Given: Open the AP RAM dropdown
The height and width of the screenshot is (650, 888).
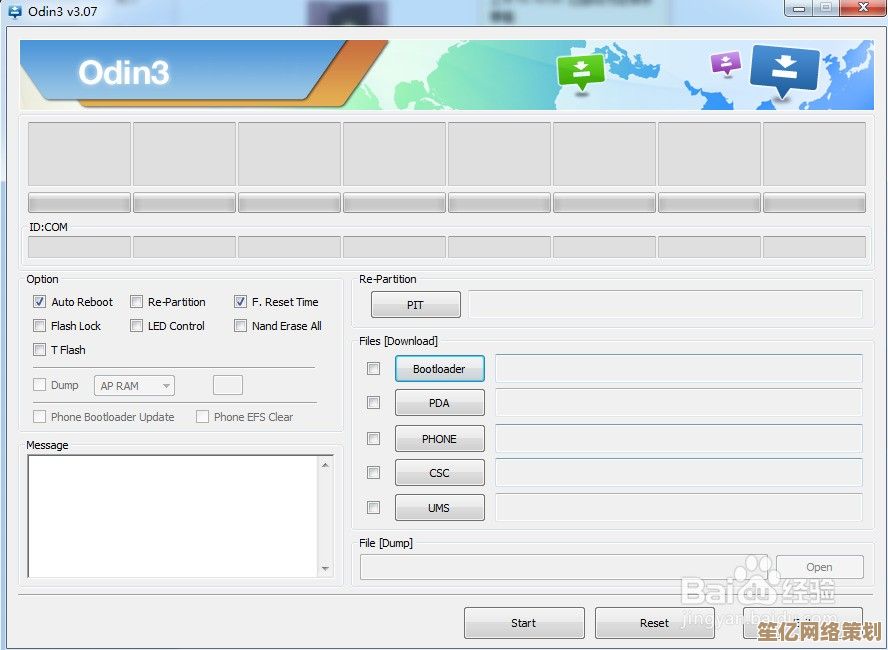Looking at the screenshot, I should coord(134,386).
